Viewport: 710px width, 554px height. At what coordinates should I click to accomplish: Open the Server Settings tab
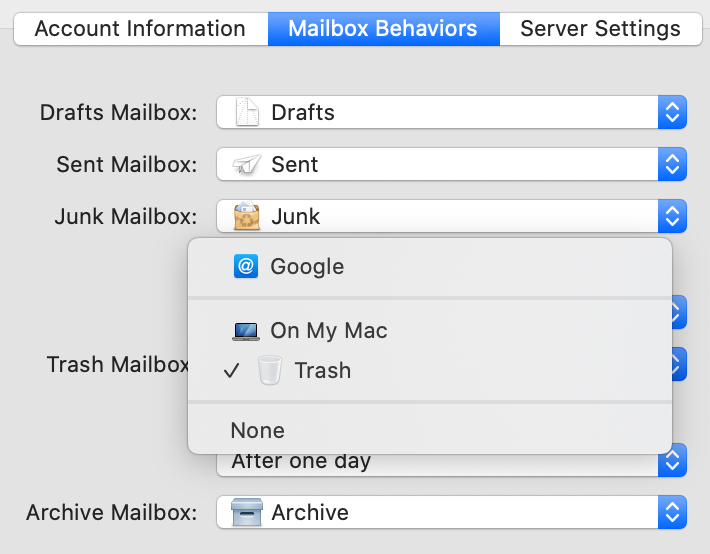[x=601, y=29]
